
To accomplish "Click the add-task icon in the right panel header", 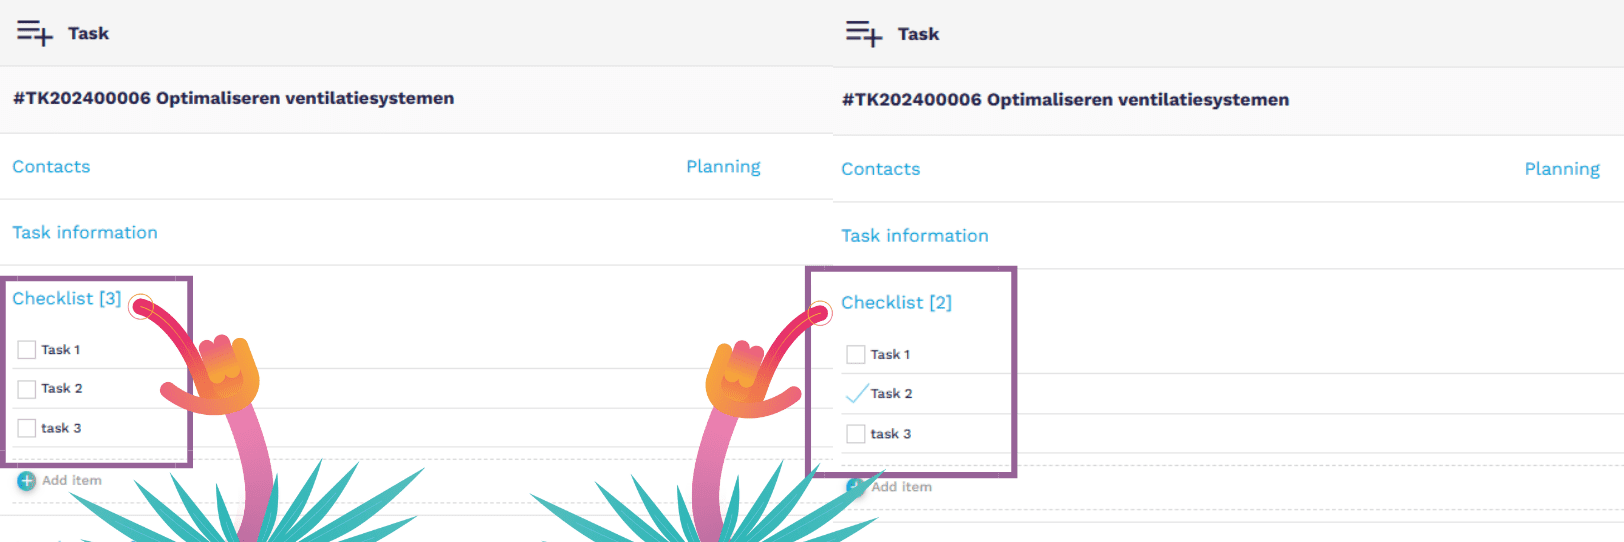I will click(864, 34).
